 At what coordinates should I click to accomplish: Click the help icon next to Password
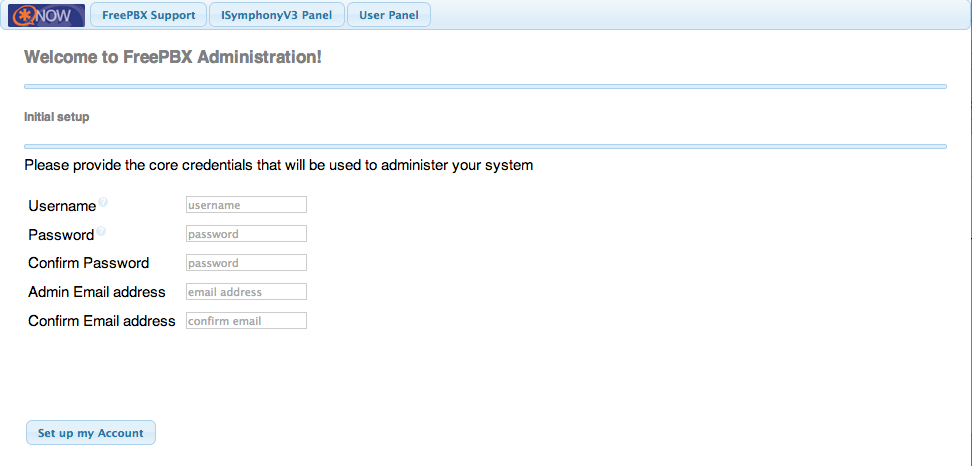(x=101, y=231)
